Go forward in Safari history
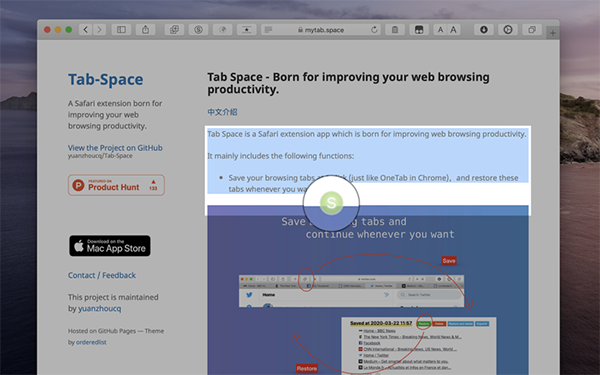This screenshot has height=375, width=600. (x=99, y=29)
